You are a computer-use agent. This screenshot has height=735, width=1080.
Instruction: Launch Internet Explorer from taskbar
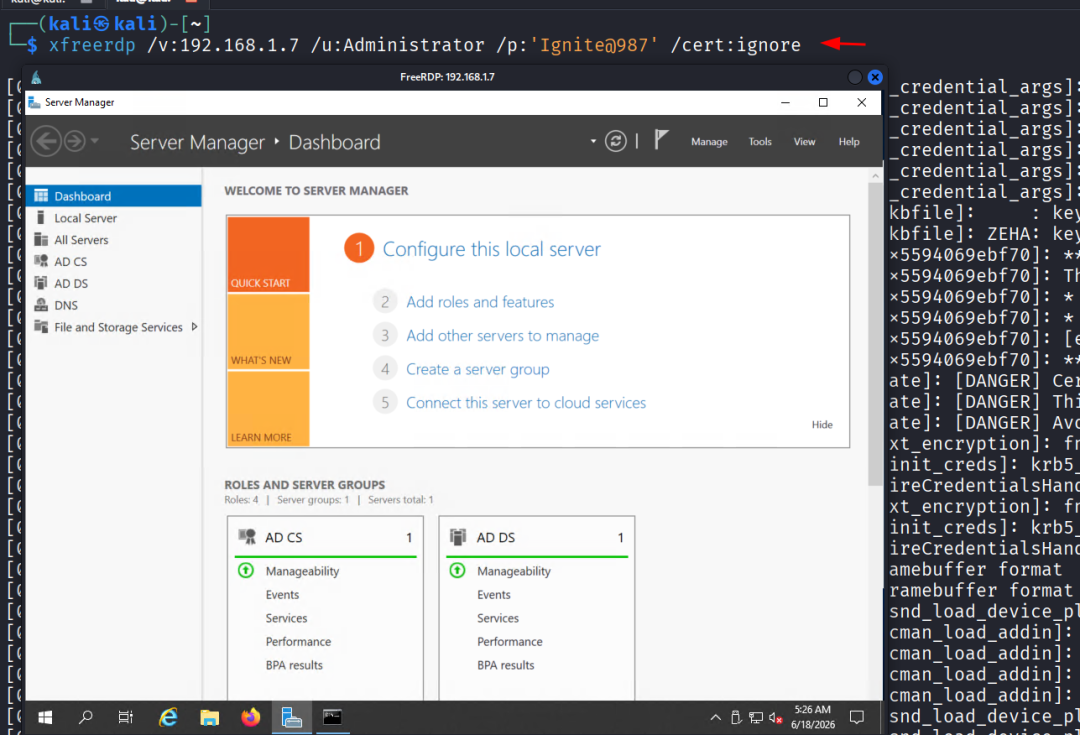coord(168,717)
